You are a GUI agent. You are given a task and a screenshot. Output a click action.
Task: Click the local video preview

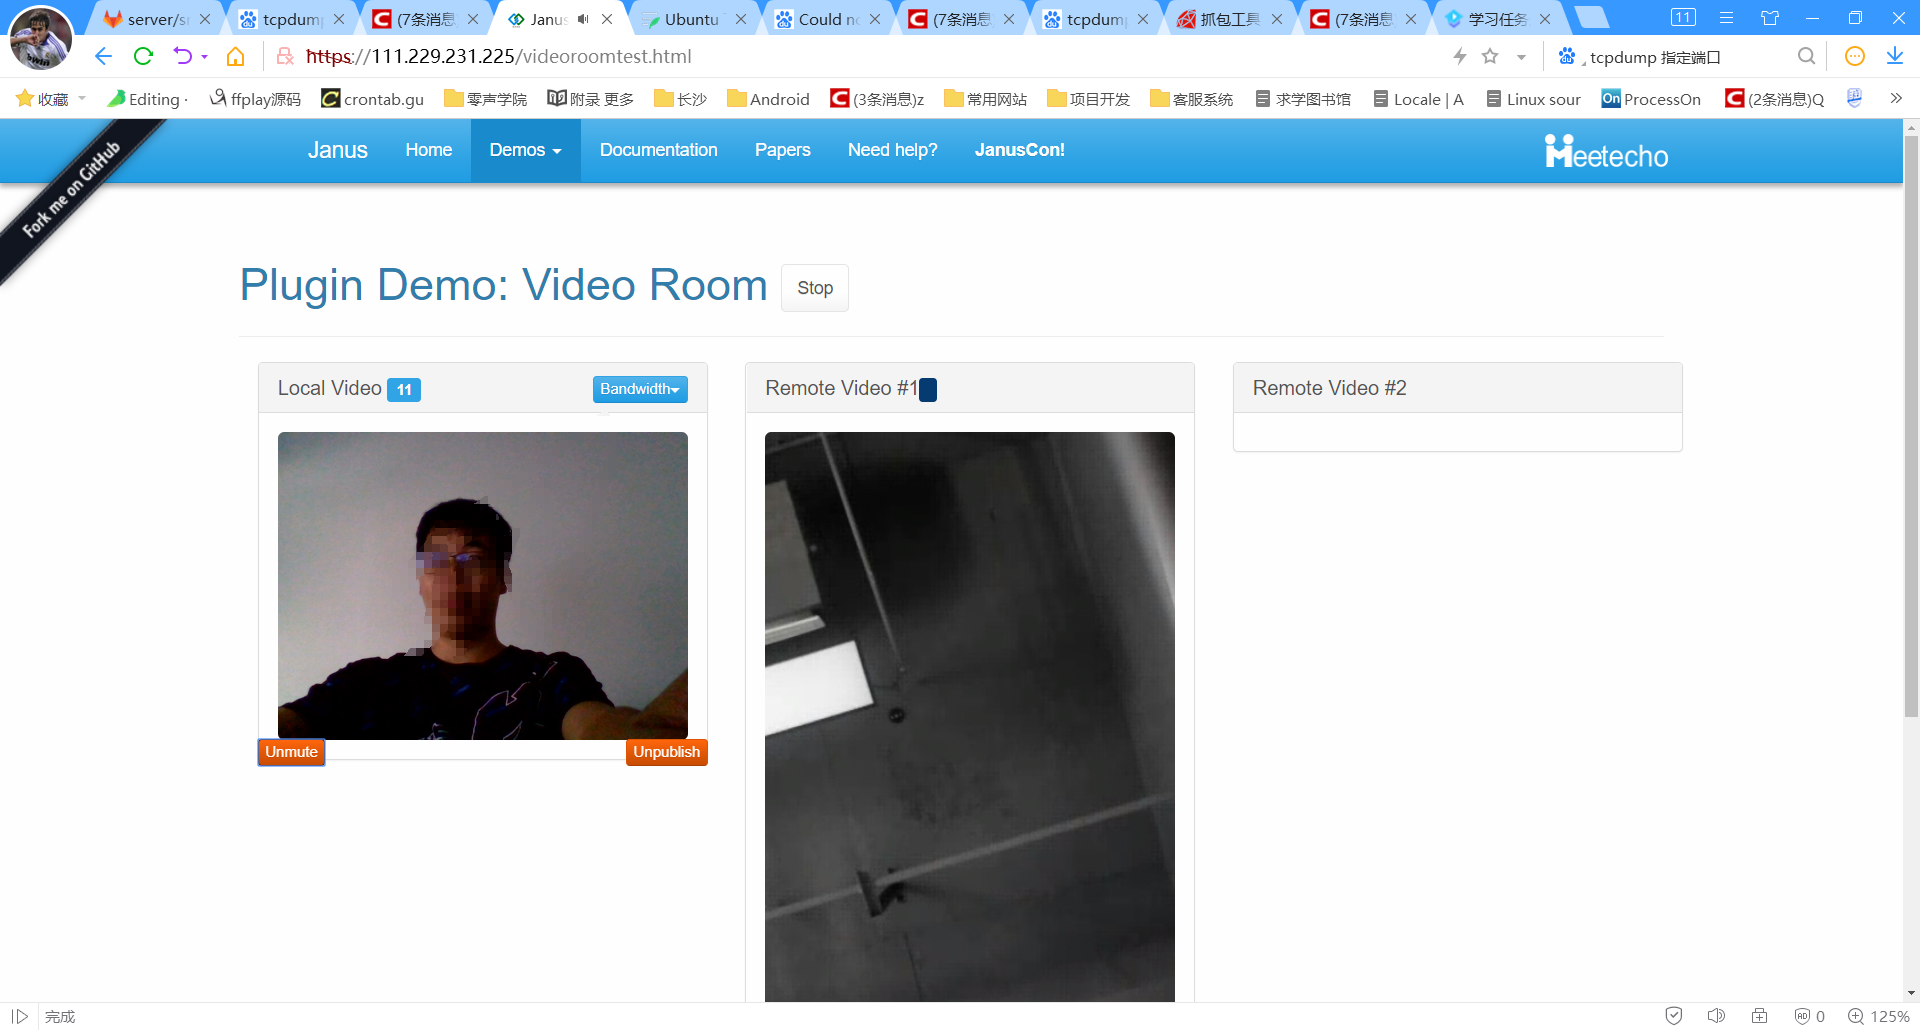pos(483,586)
